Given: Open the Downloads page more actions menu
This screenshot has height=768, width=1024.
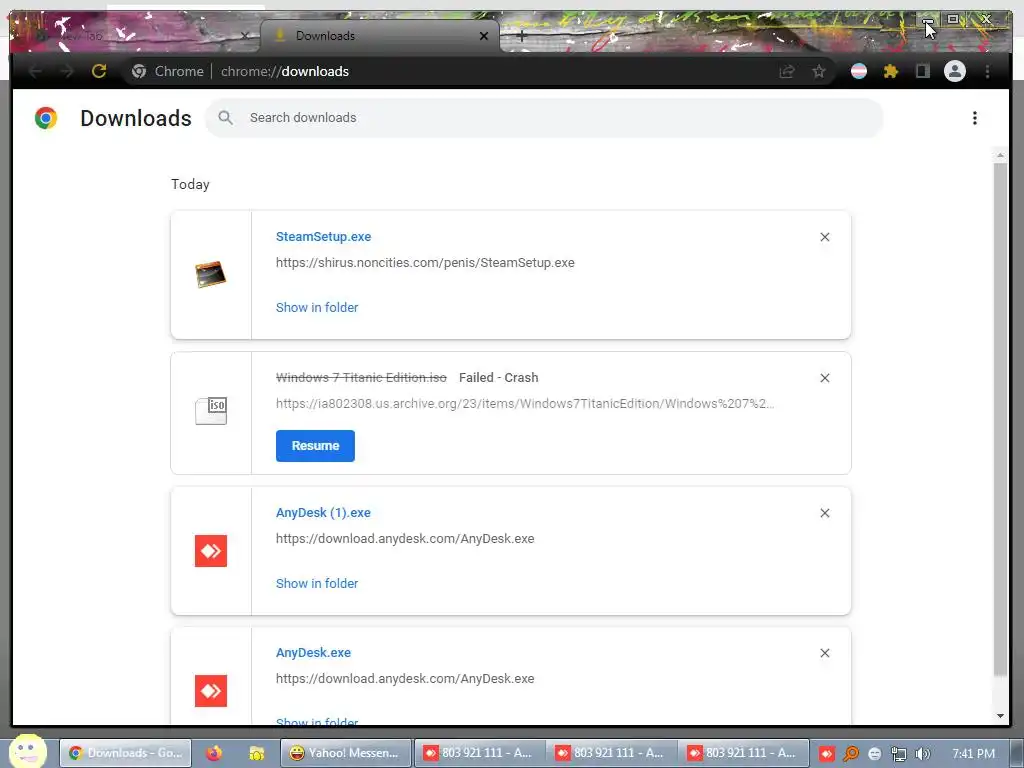Looking at the screenshot, I should (974, 118).
